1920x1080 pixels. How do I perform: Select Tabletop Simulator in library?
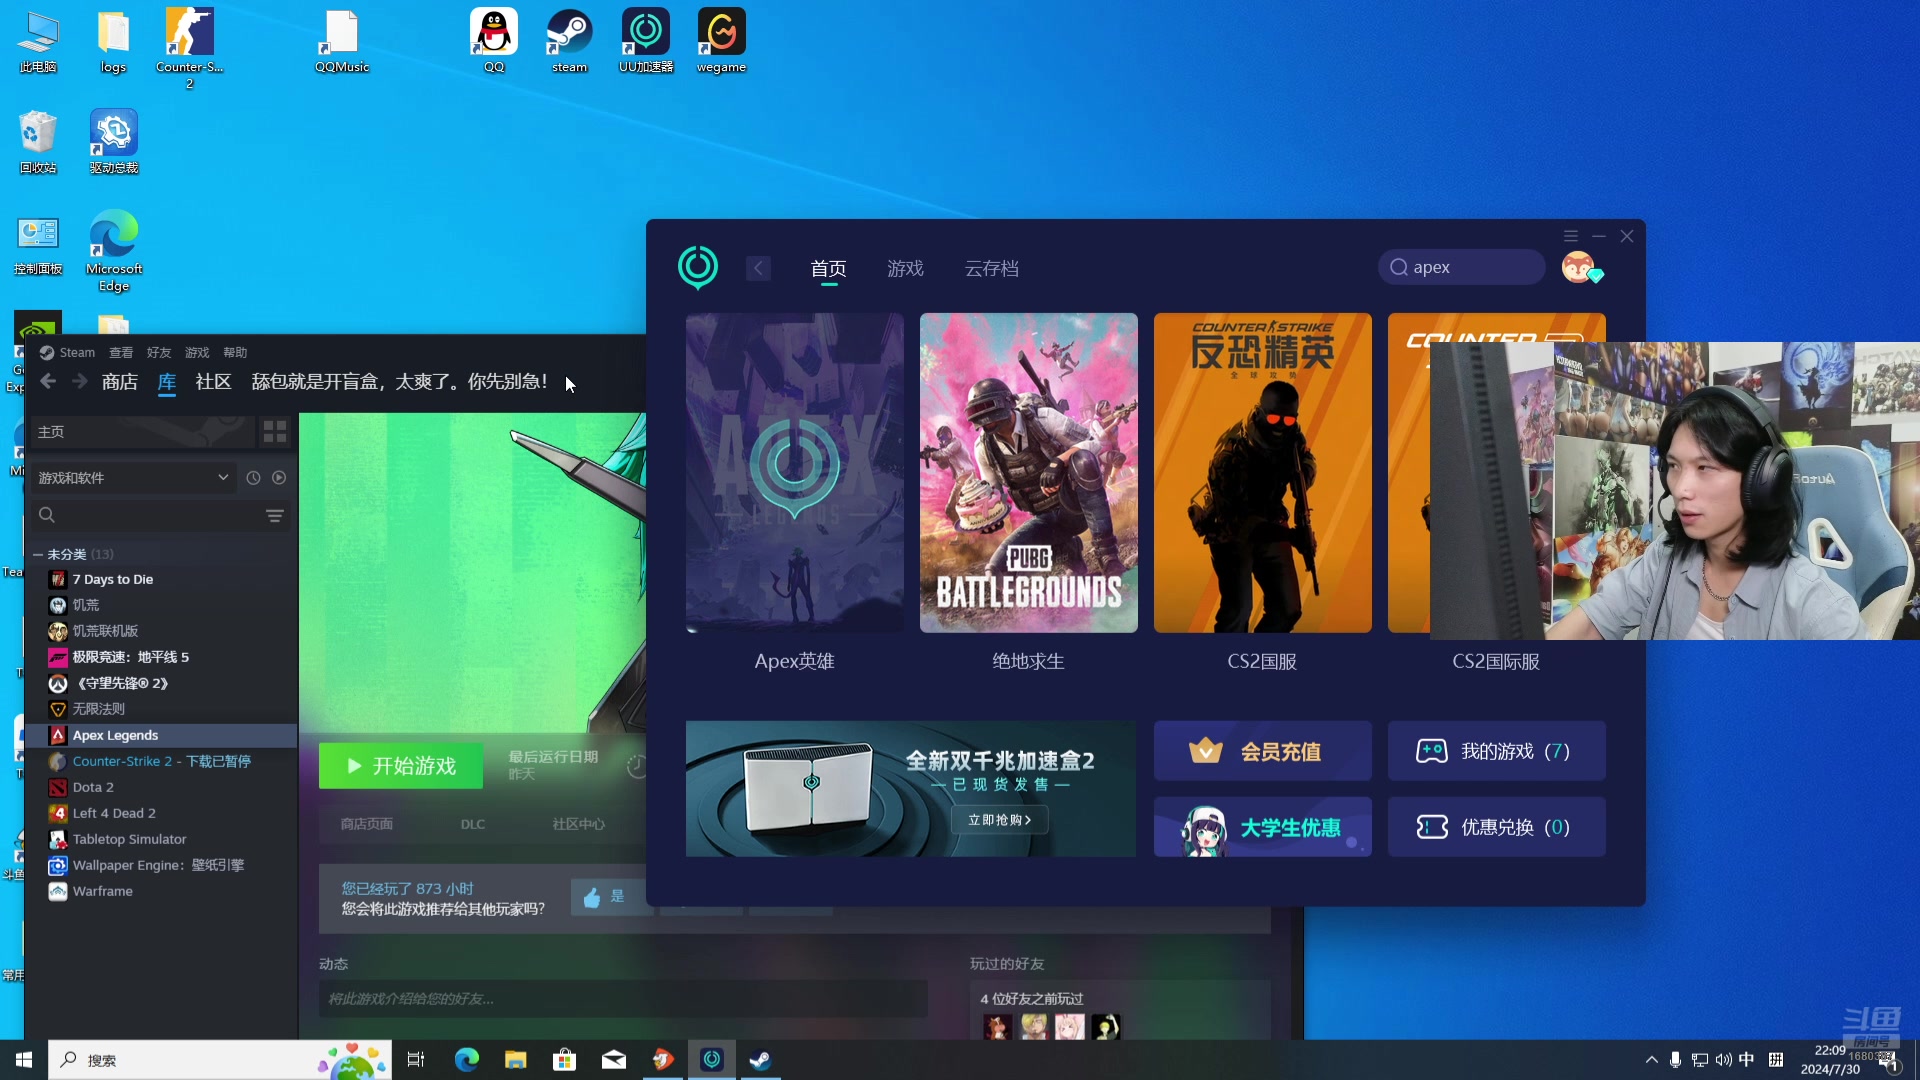(162, 840)
